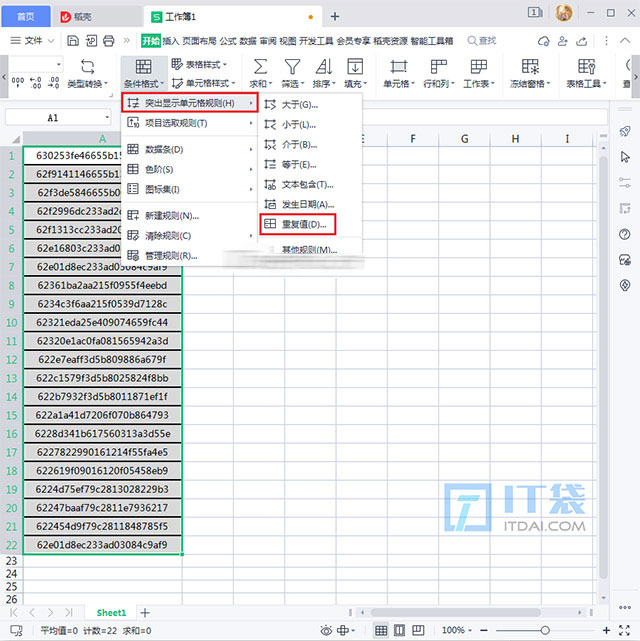Click the 冻结窗格 freeze panes icon
640x641 pixels.
(x=530, y=66)
